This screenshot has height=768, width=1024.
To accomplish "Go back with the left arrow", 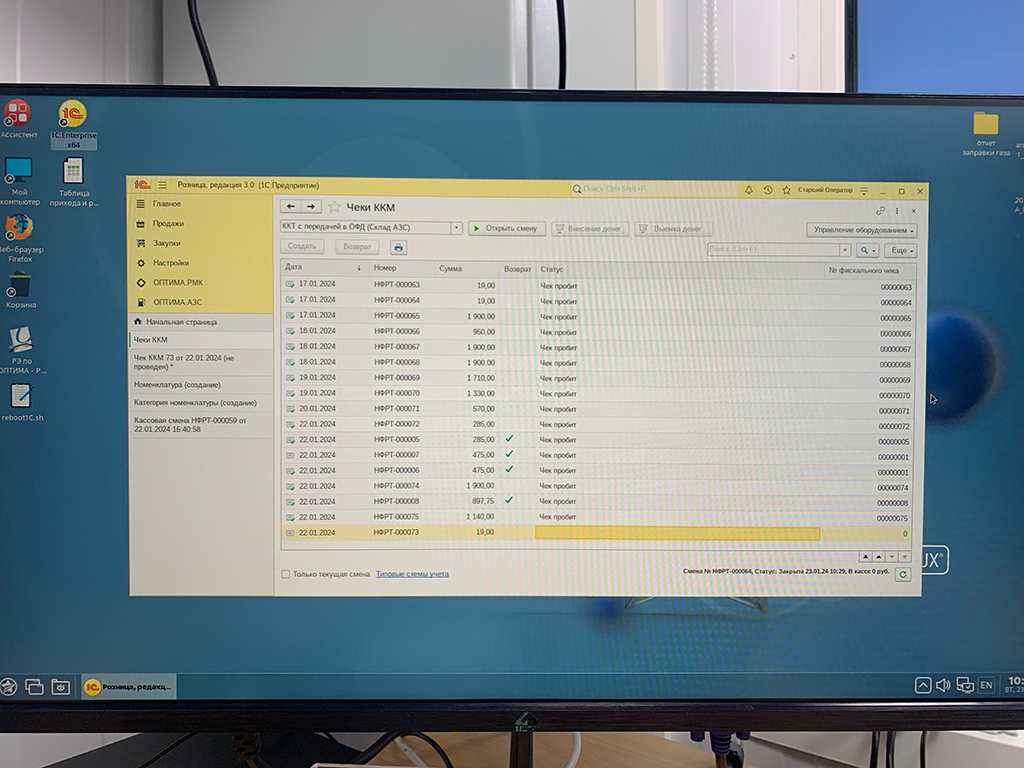I will click(291, 207).
